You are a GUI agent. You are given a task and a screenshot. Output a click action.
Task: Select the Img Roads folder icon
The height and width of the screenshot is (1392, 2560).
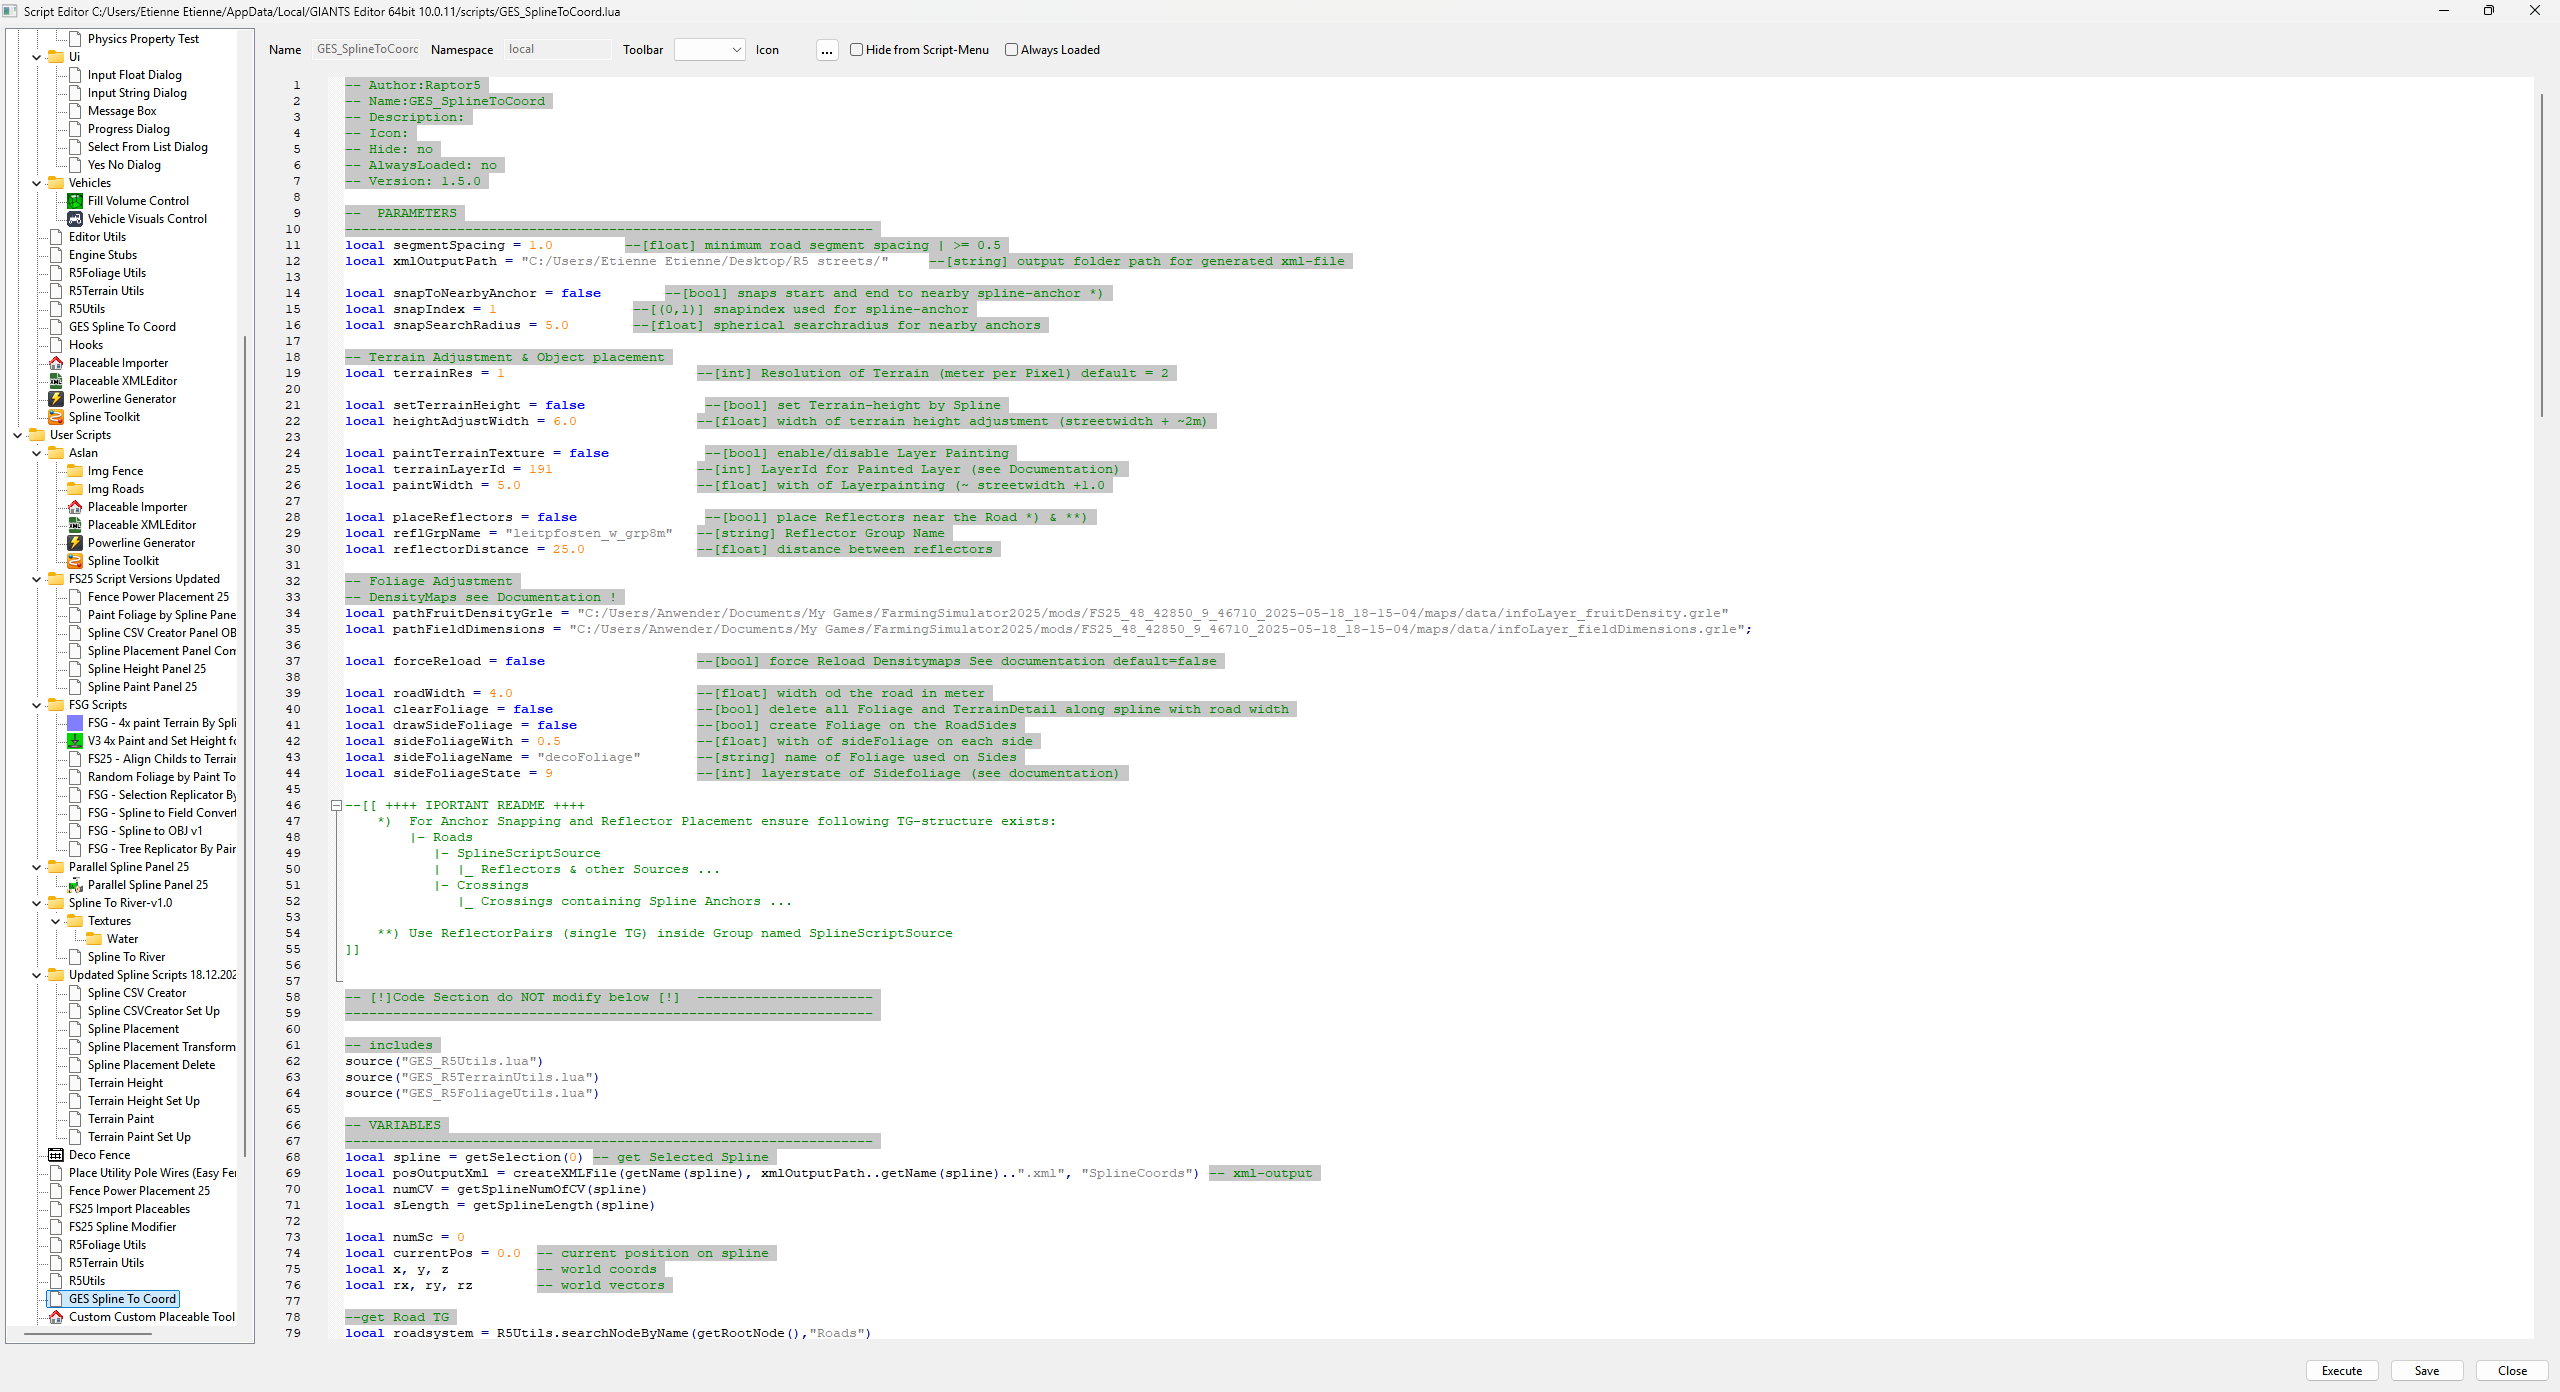pyautogui.click(x=75, y=489)
